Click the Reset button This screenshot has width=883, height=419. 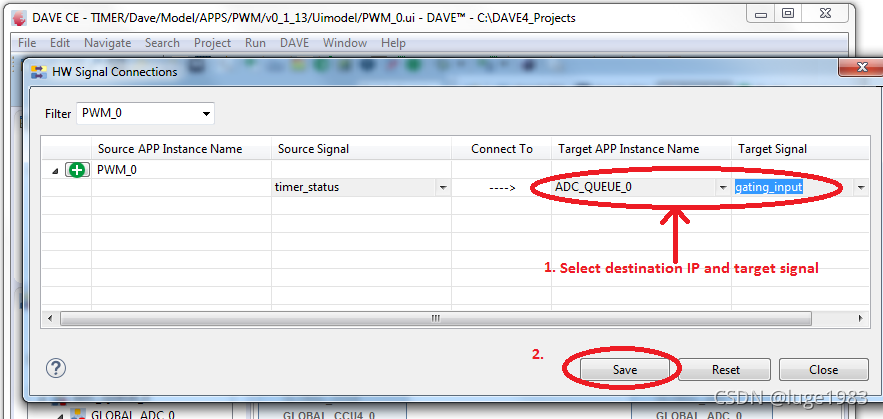click(x=725, y=370)
